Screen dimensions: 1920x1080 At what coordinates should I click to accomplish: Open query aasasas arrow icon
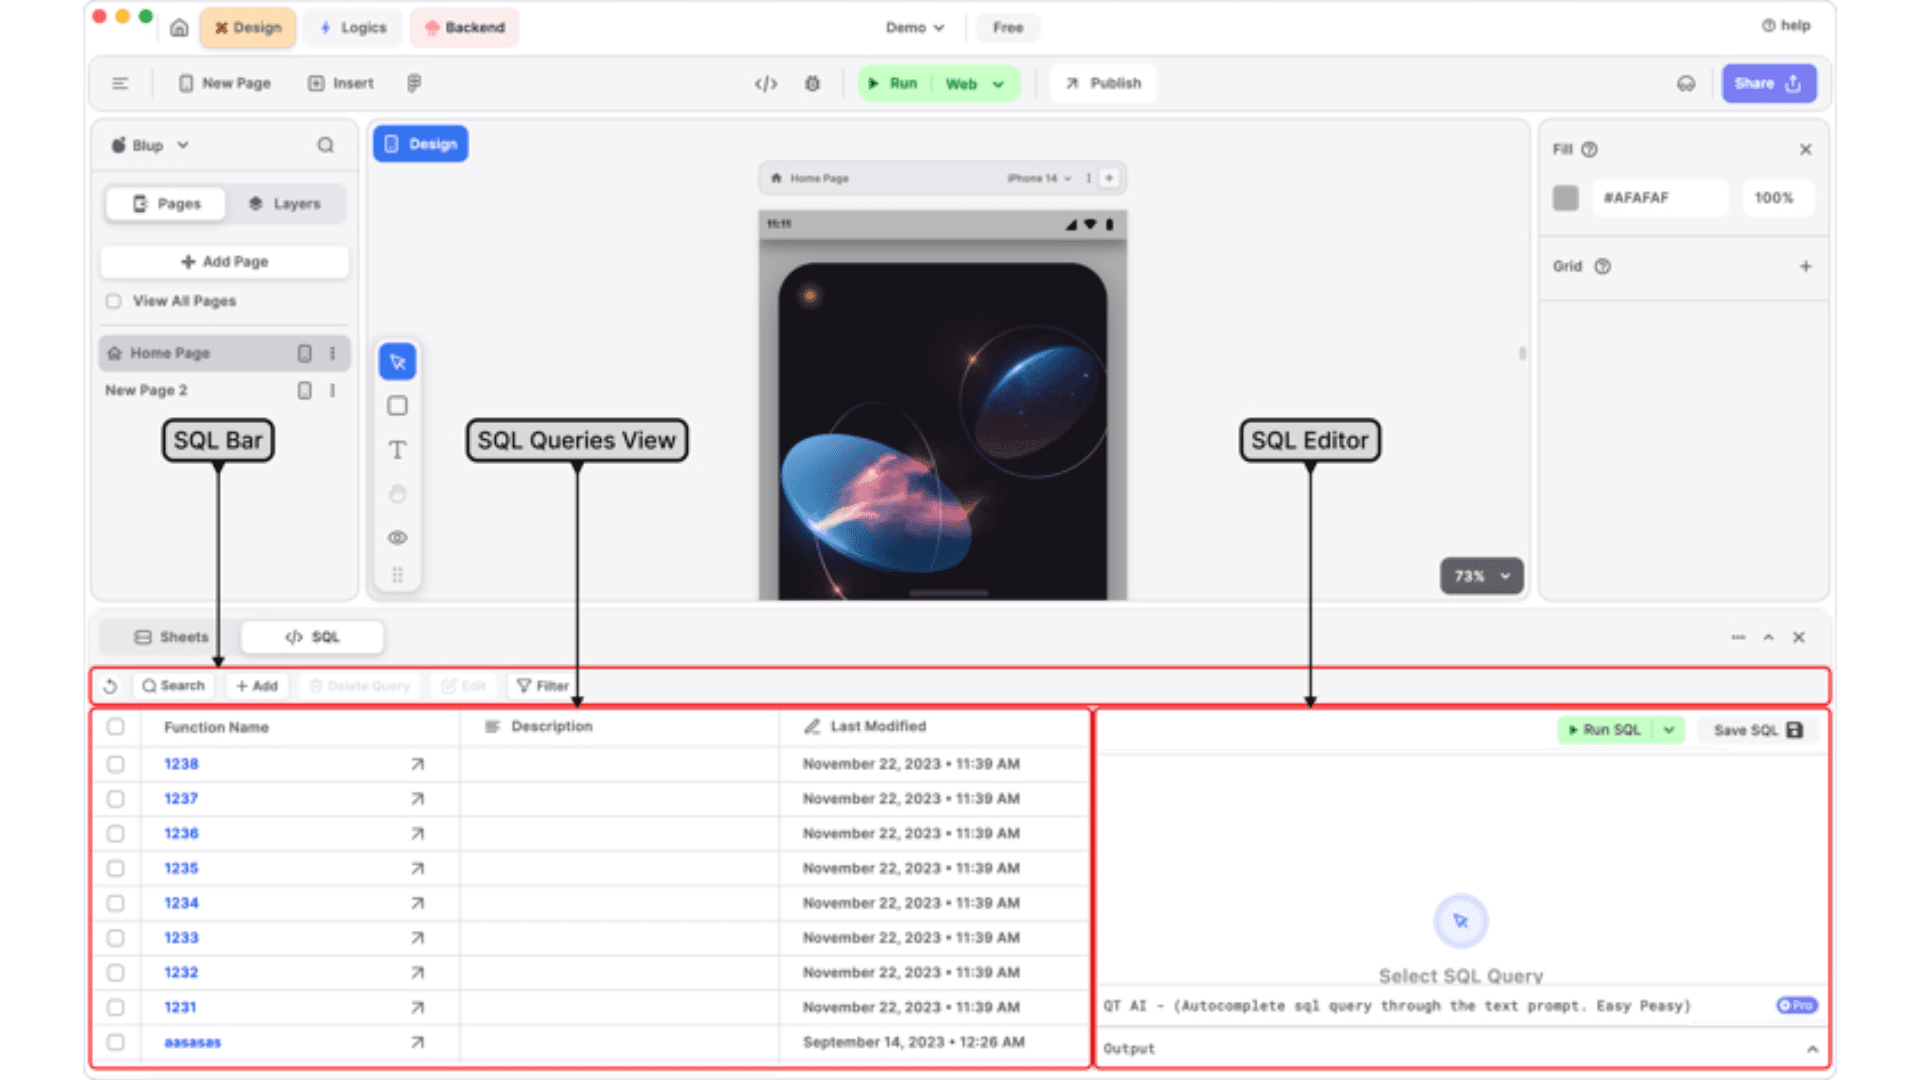point(418,1042)
